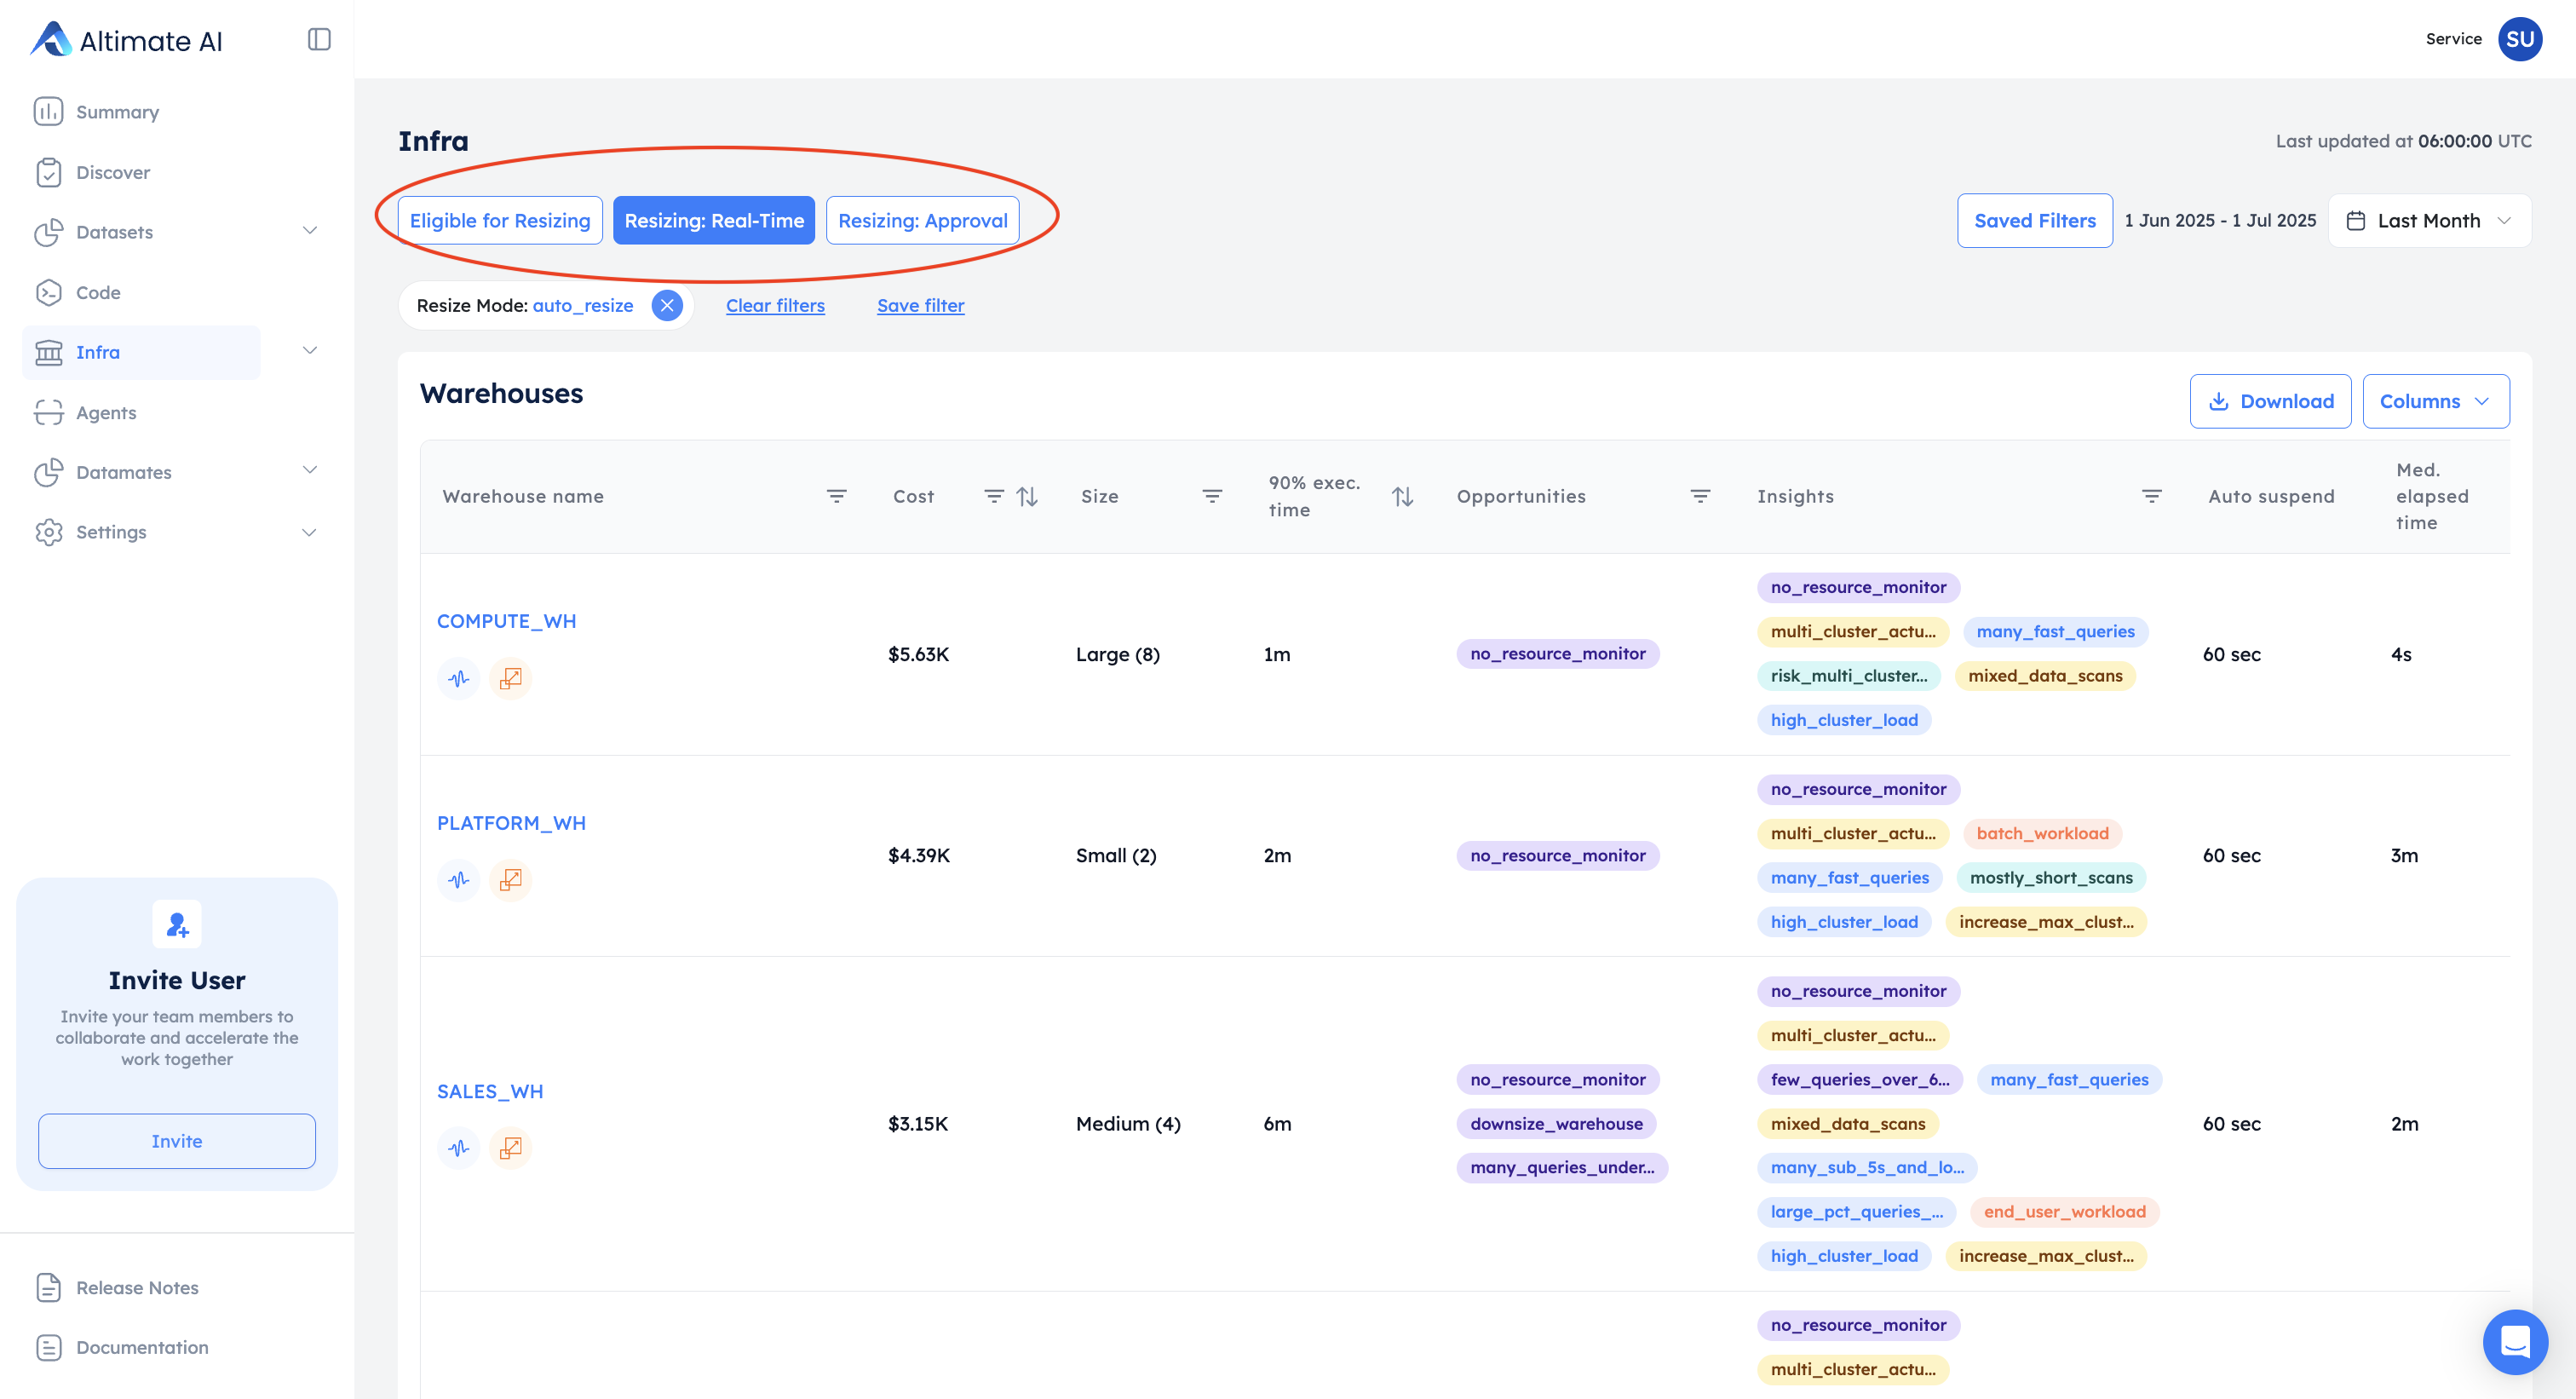Image resolution: width=2576 pixels, height=1399 pixels.
Task: Click the downsize_warehouse opportunity tag
Action: [1556, 1123]
